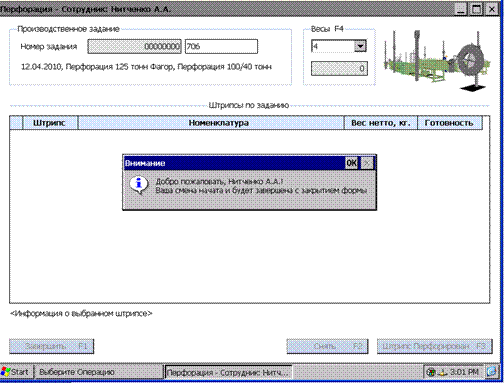This screenshot has height=383, width=504.
Task: Open the Весы F4 dropdown arrow
Action: (x=360, y=46)
